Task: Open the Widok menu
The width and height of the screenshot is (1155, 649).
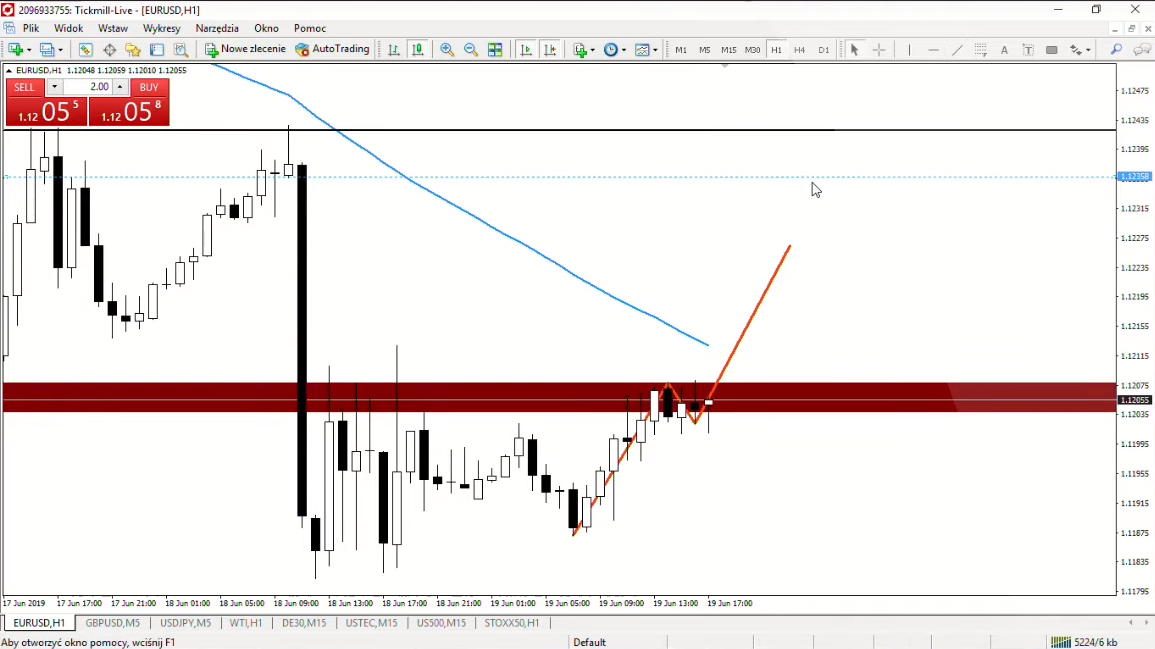Action: pyautogui.click(x=69, y=28)
